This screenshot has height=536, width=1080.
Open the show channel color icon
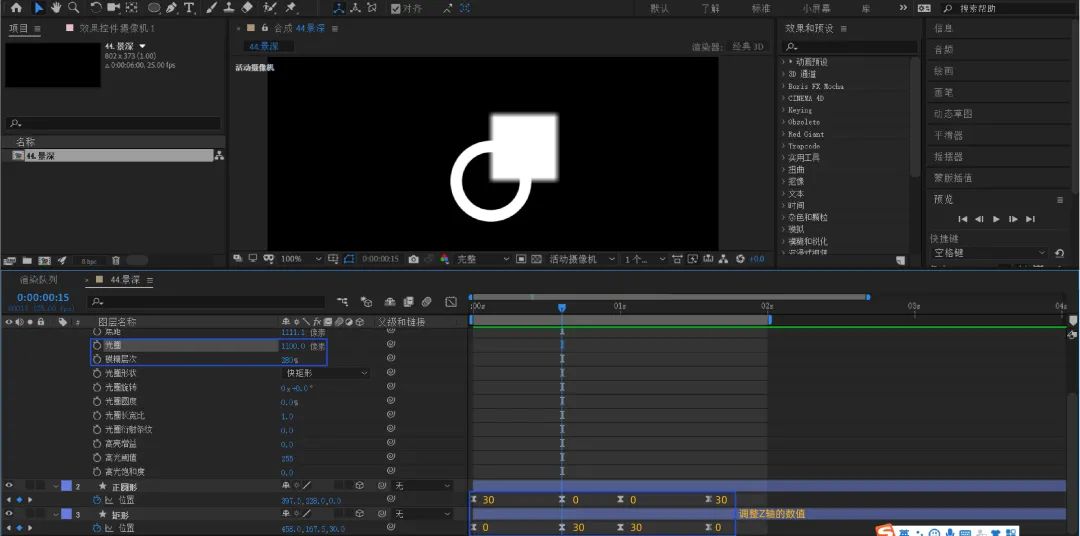tap(444, 259)
